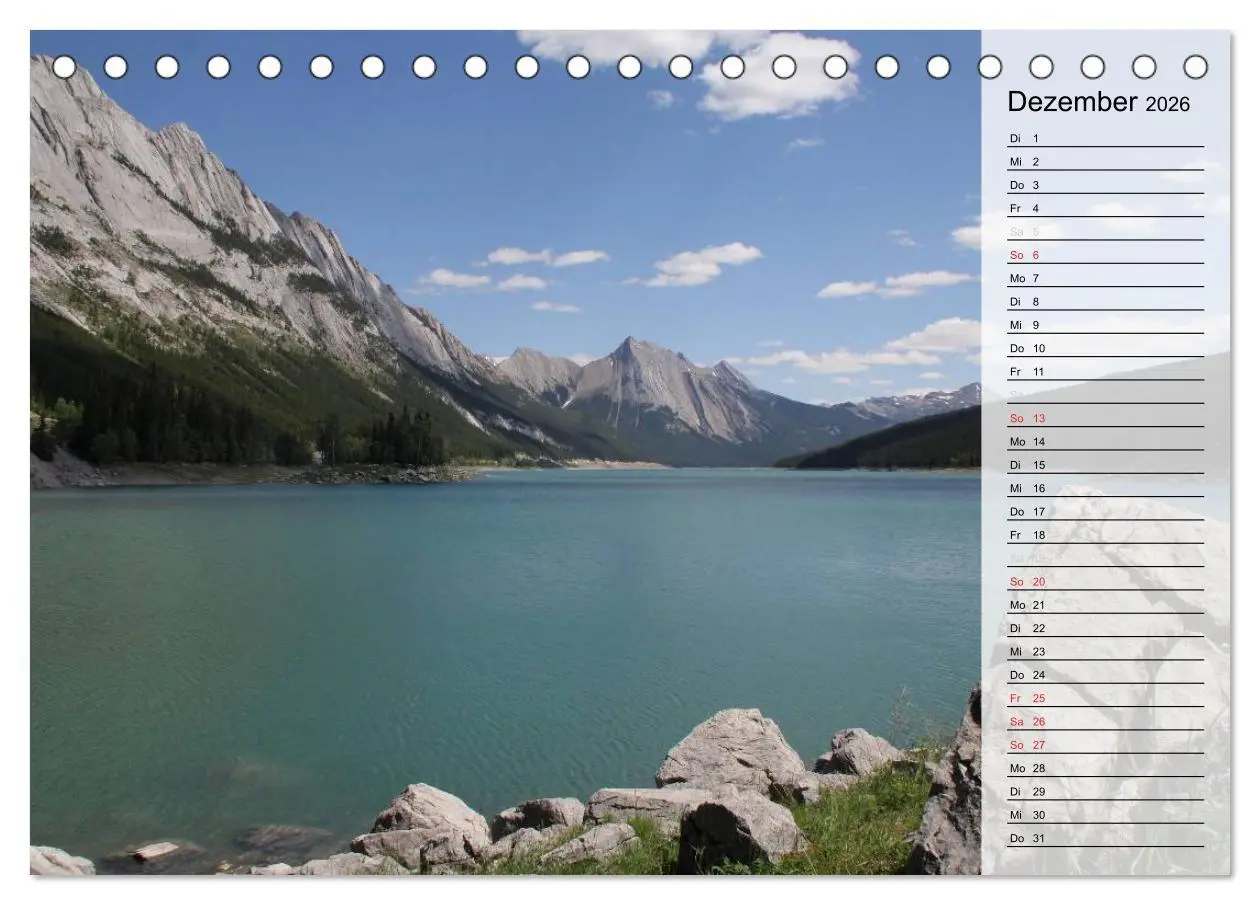Select the 'Di 1' calendar row

1105,138
